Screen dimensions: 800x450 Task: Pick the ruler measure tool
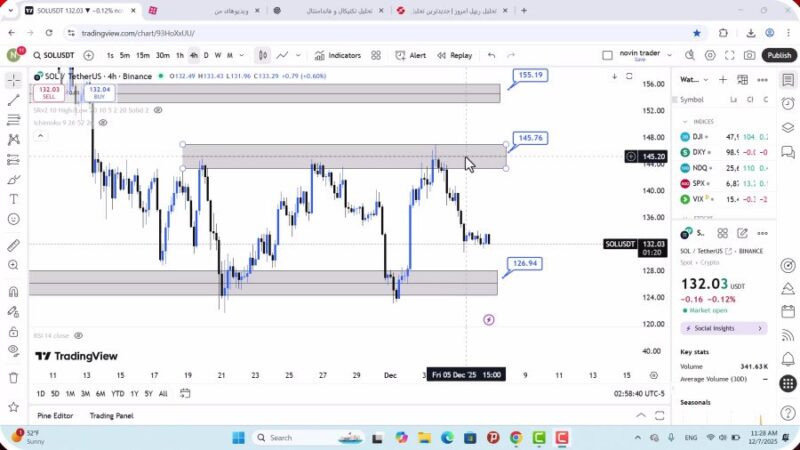[x=13, y=245]
